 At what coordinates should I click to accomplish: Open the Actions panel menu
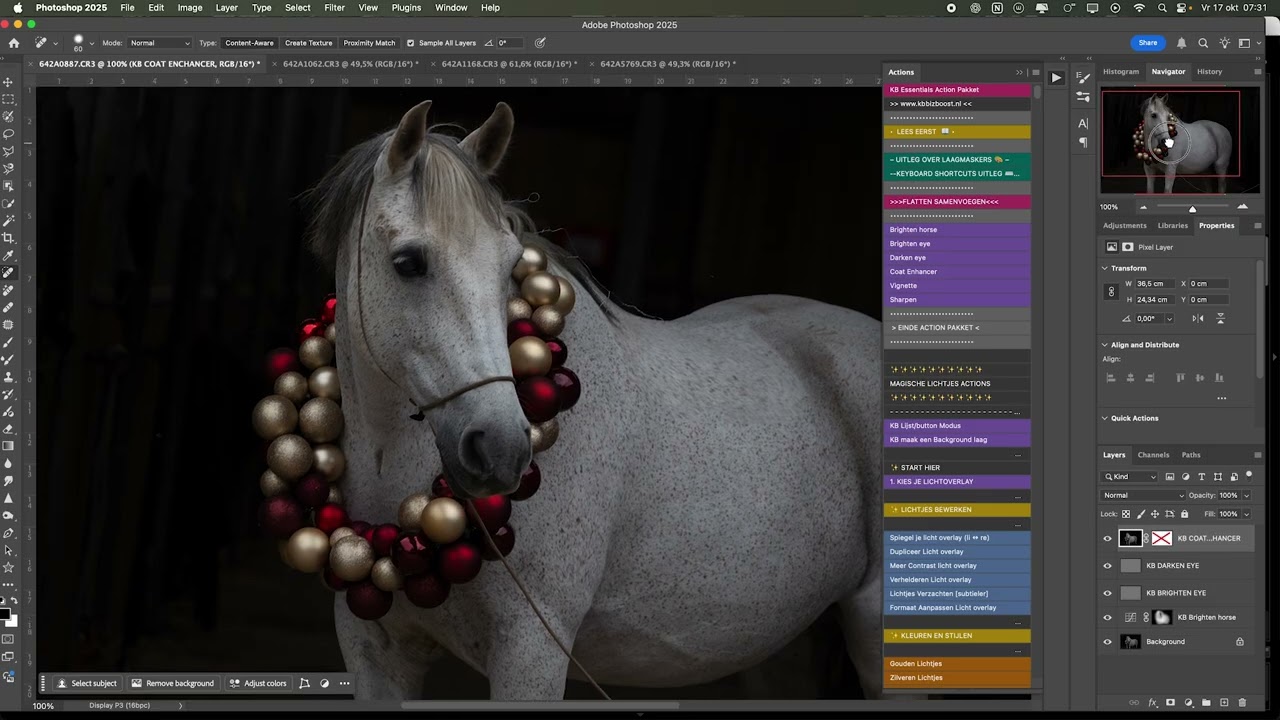tap(1035, 72)
